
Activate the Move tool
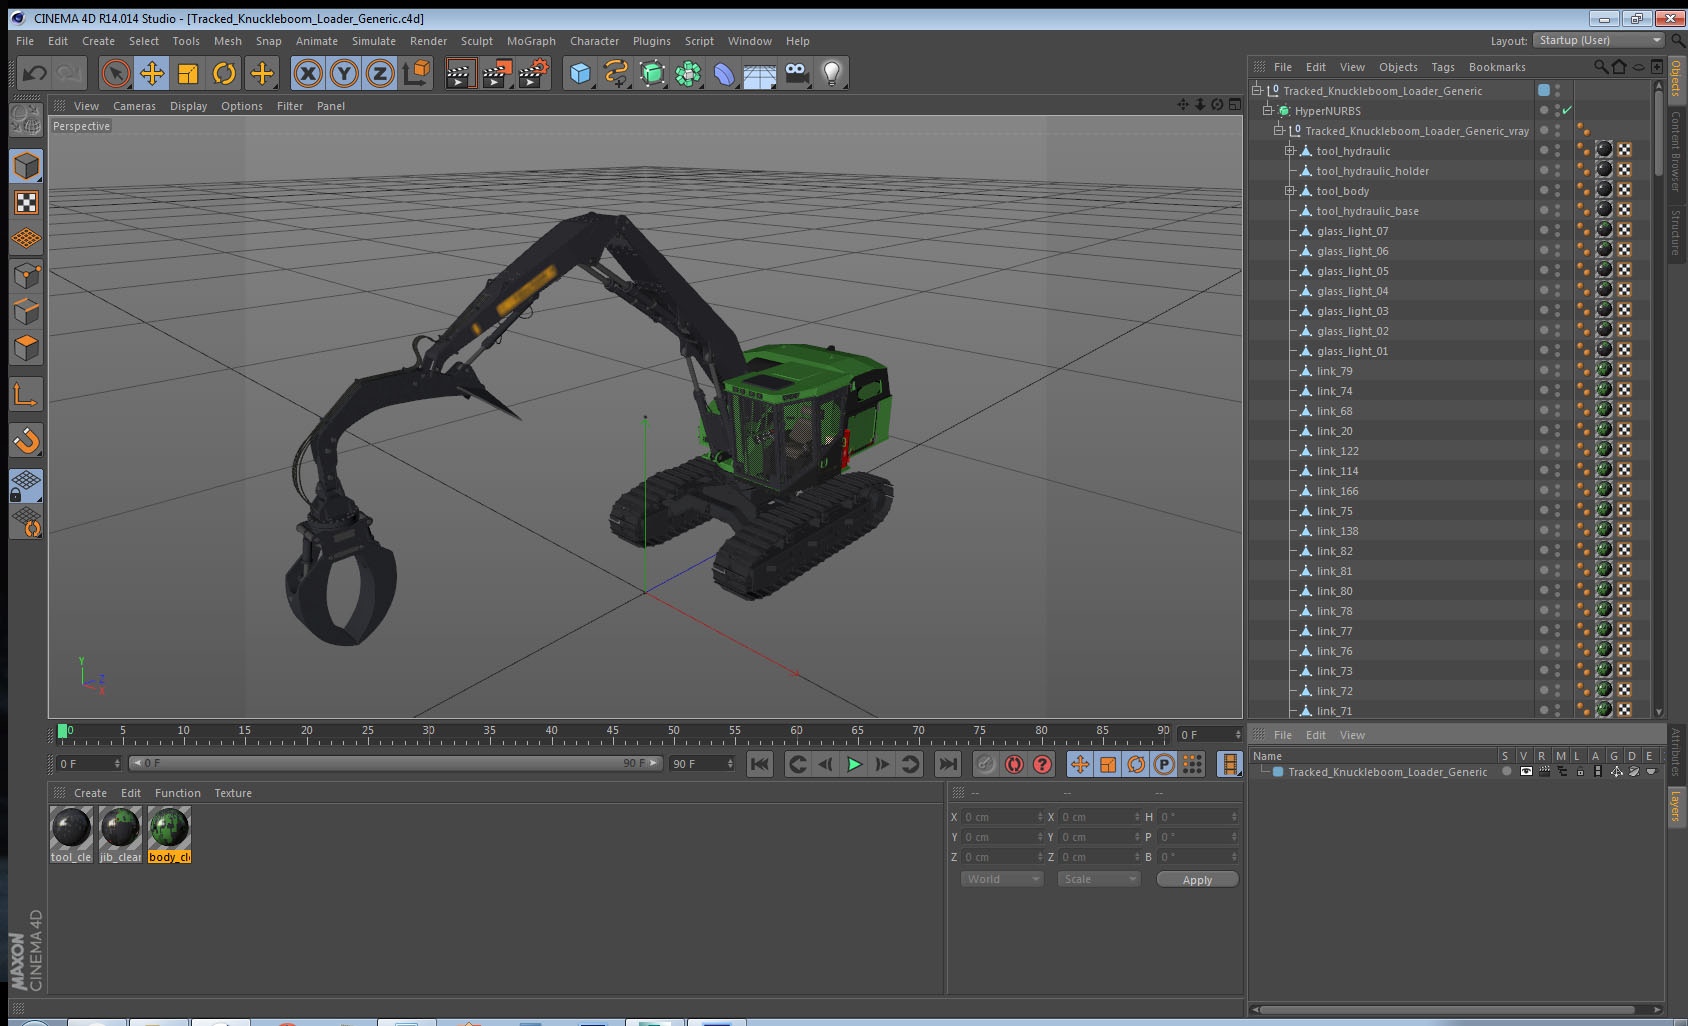(152, 73)
